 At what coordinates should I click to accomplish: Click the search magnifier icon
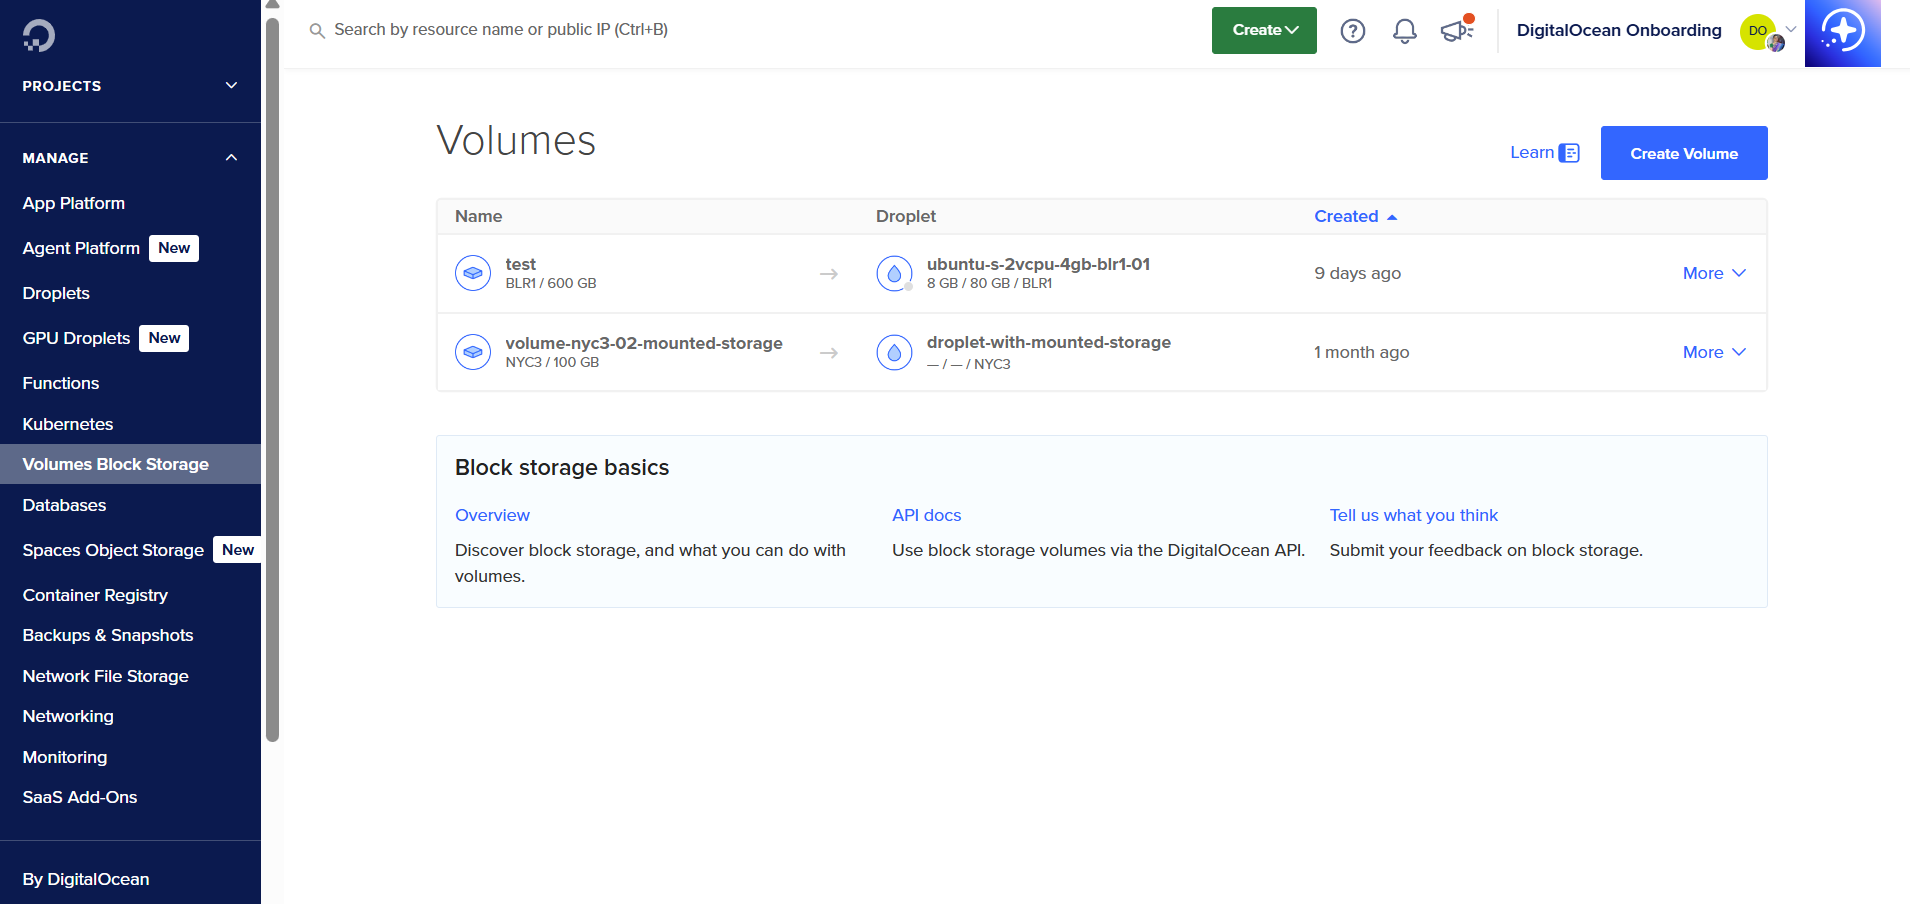pyautogui.click(x=316, y=30)
